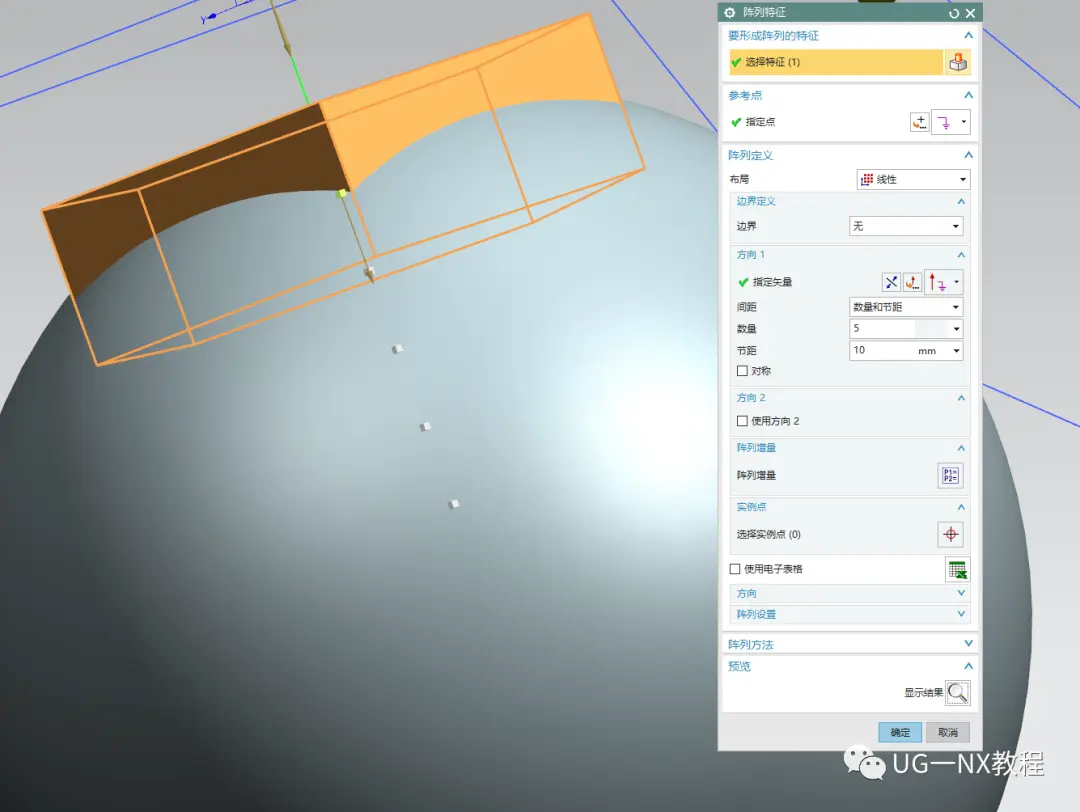Screen dimensions: 1080x812
Task: Click the select instance point icon
Action: (x=951, y=534)
